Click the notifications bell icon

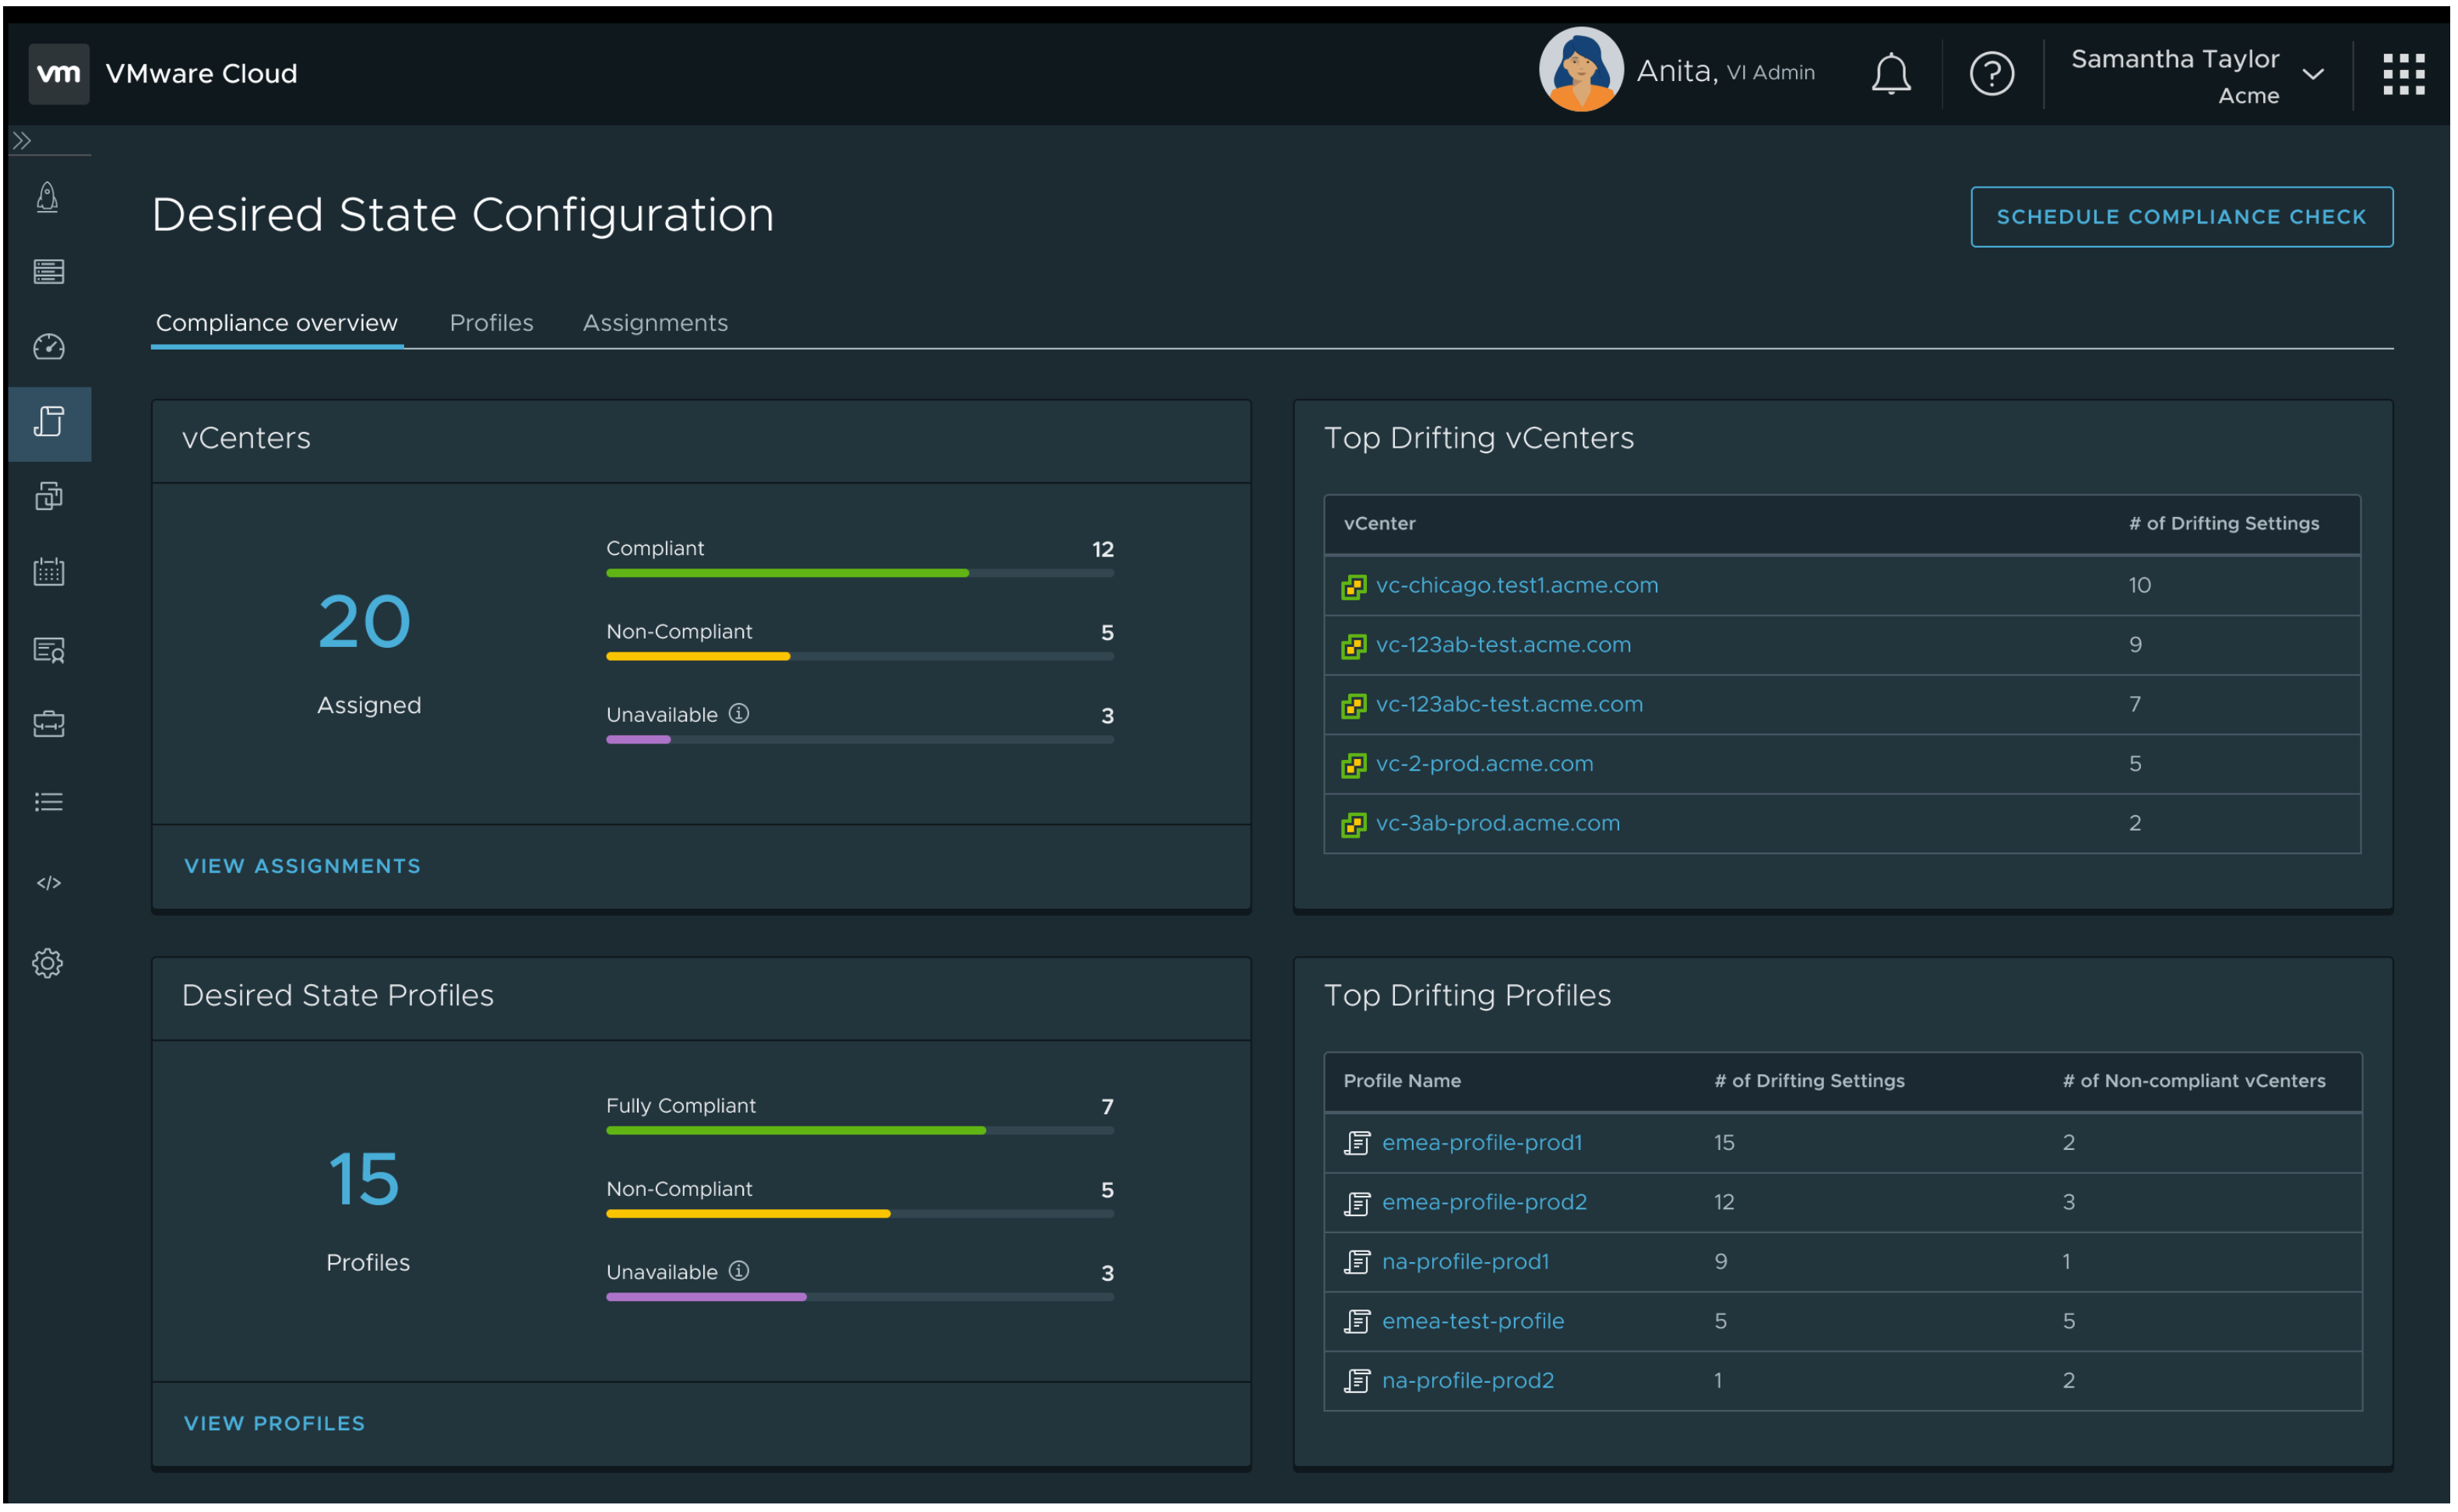[1890, 74]
